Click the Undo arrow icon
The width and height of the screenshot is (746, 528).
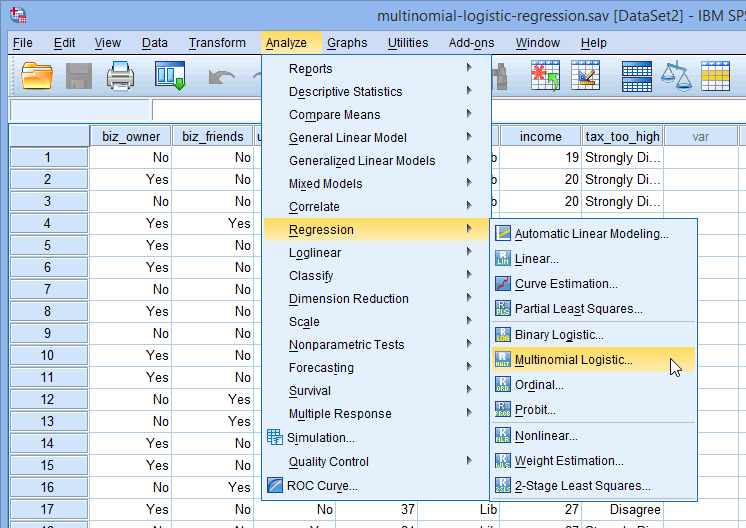coord(222,76)
